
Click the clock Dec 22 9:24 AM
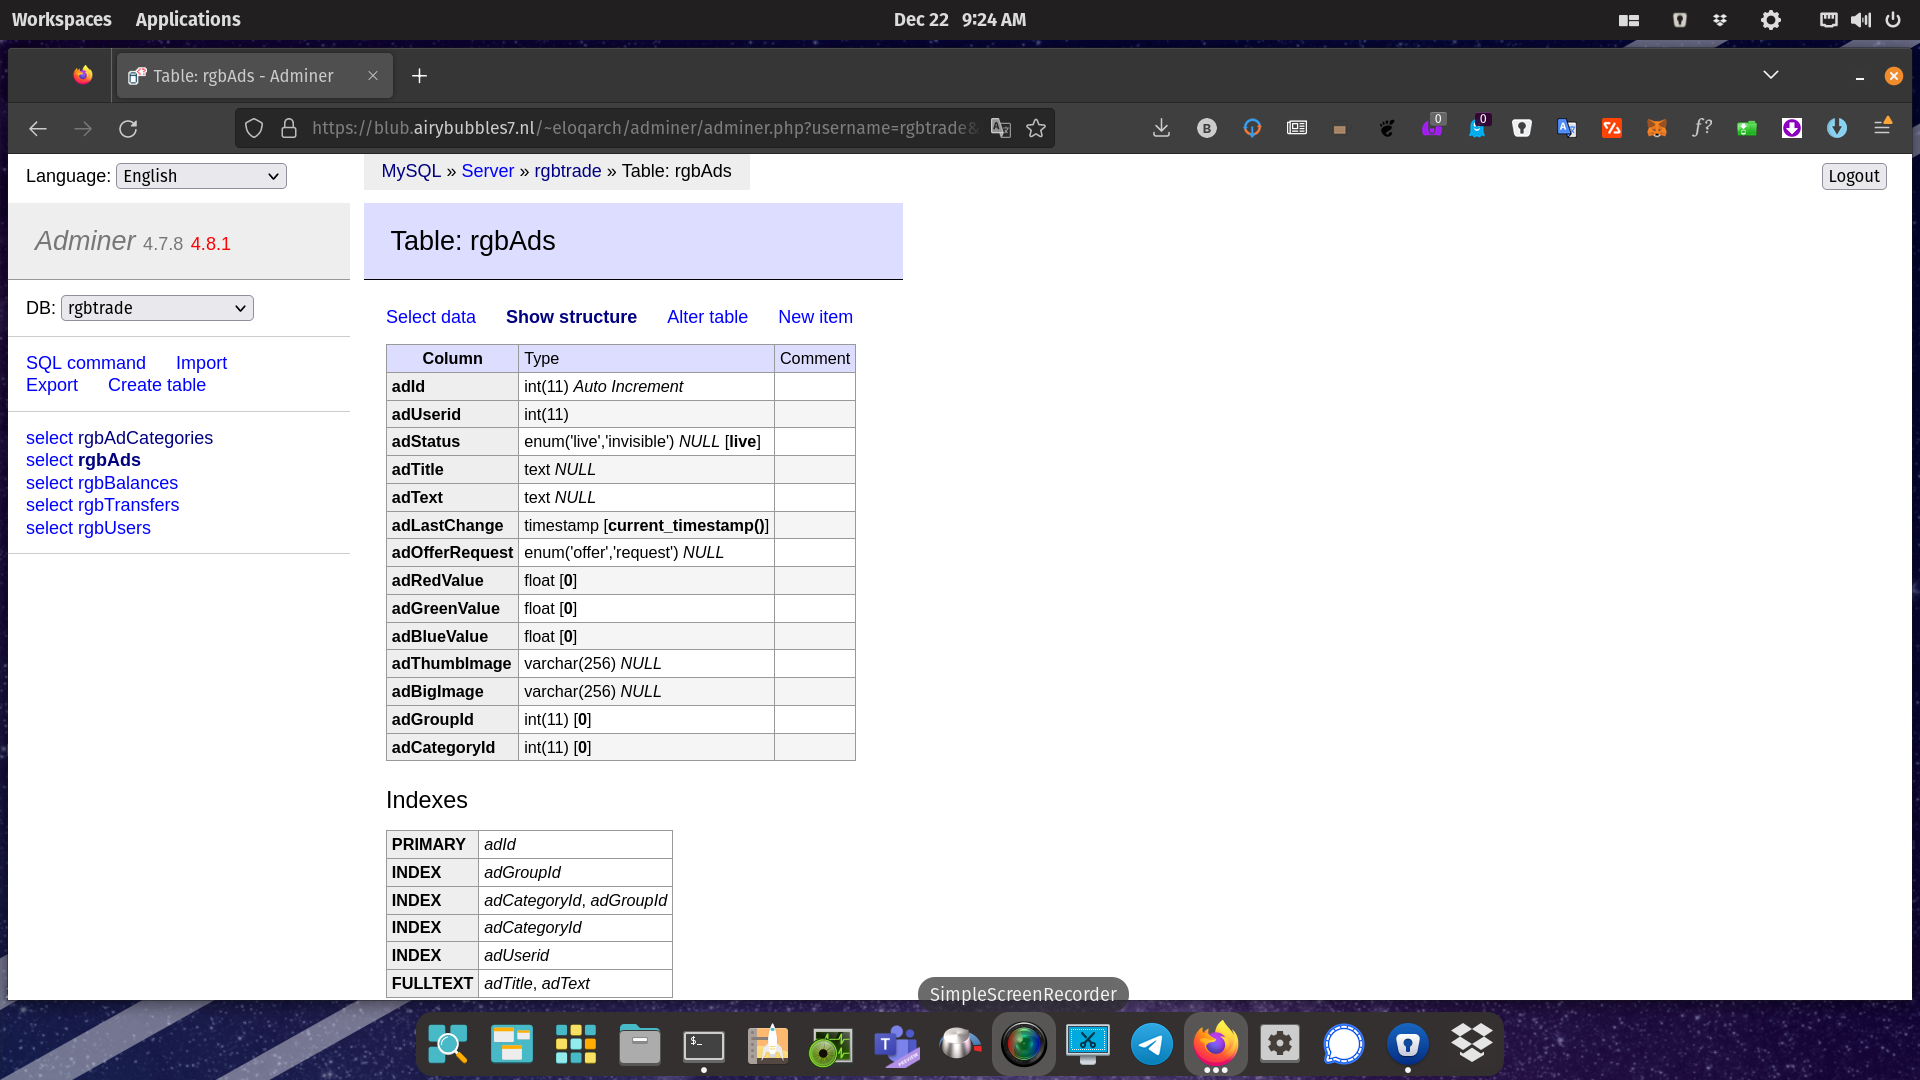pos(960,20)
